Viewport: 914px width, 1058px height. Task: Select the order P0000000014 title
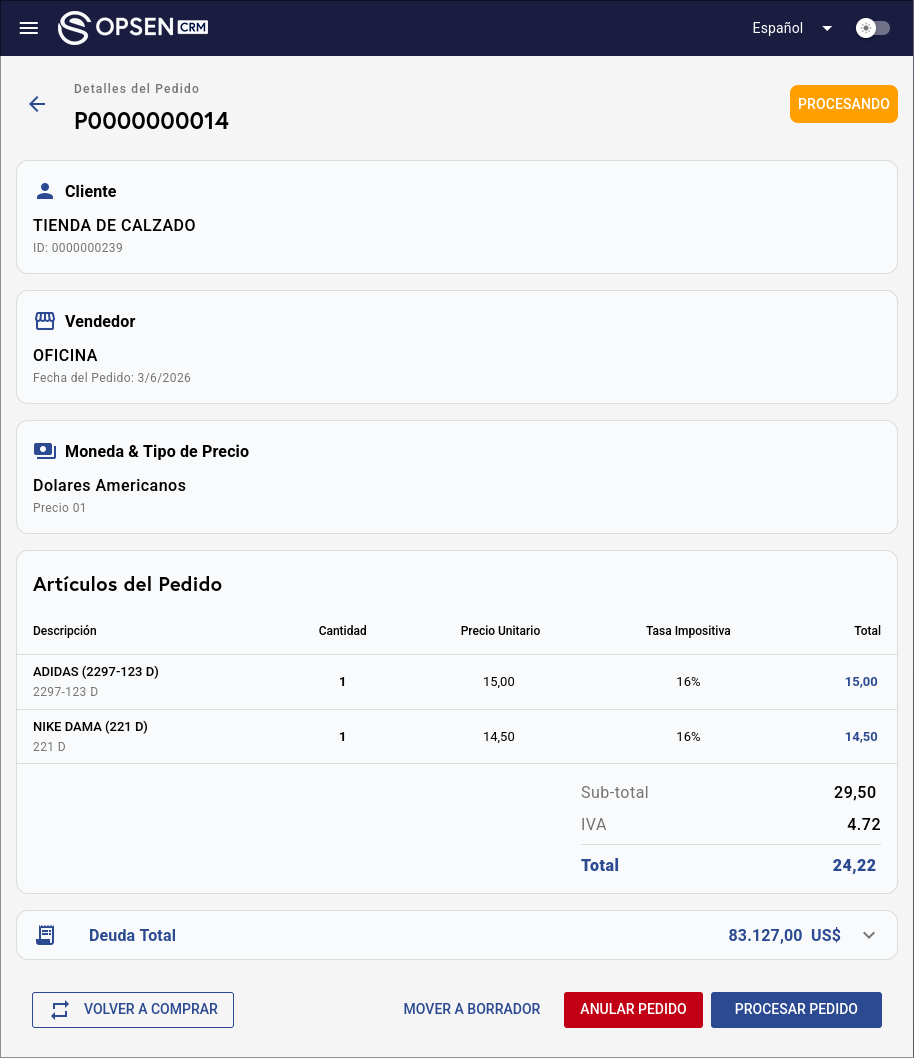(151, 121)
